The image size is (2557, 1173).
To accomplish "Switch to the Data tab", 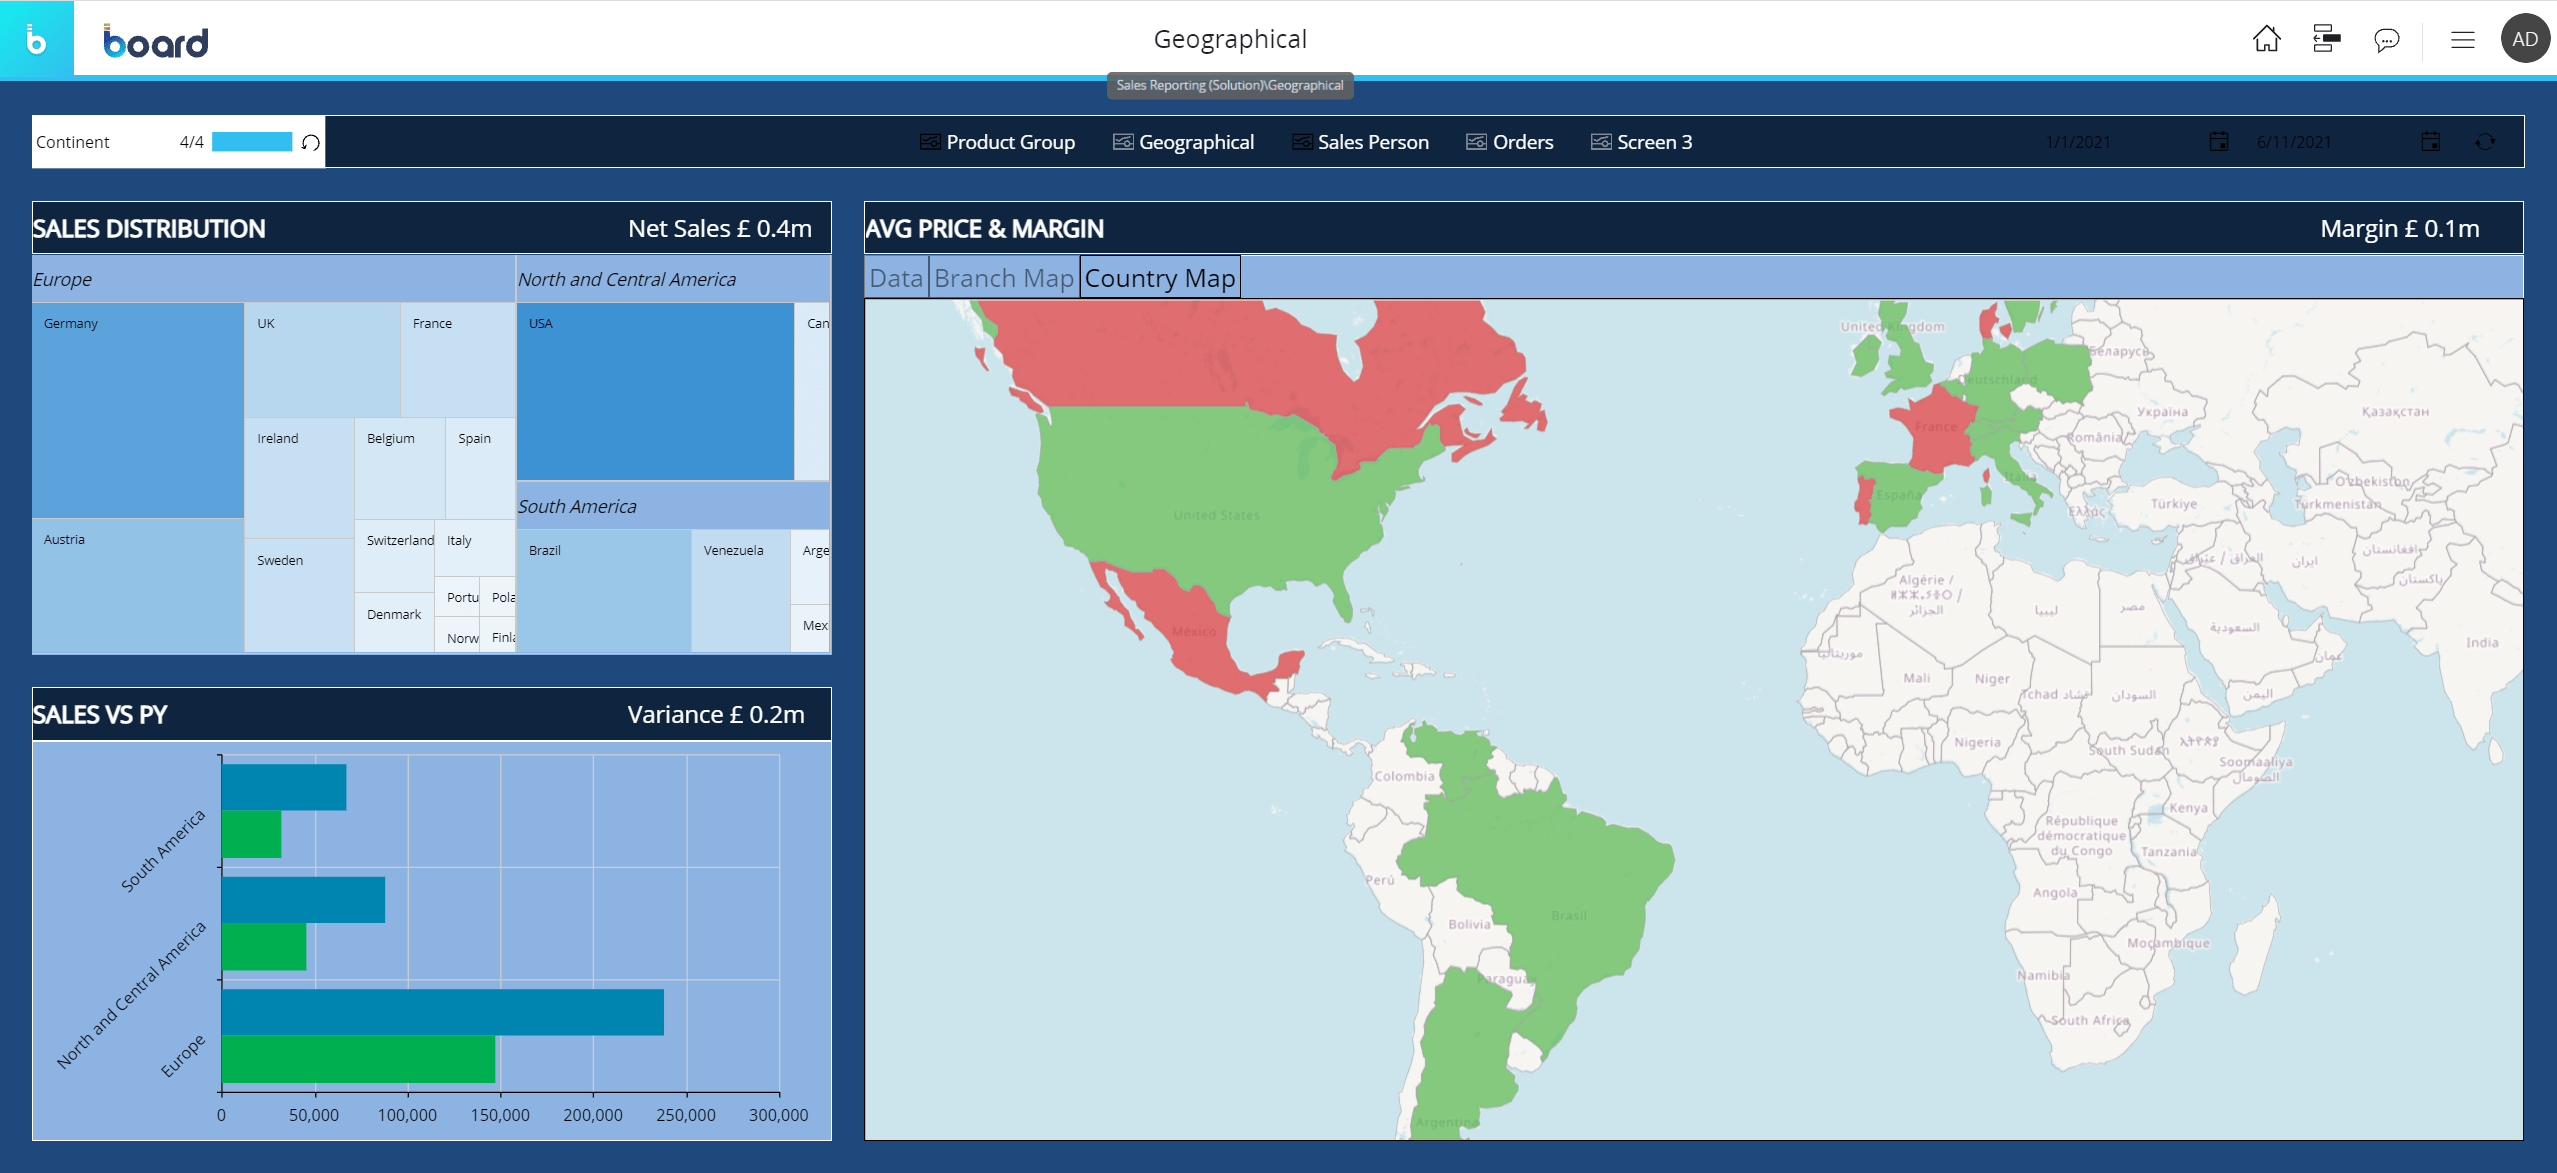I will pos(895,278).
